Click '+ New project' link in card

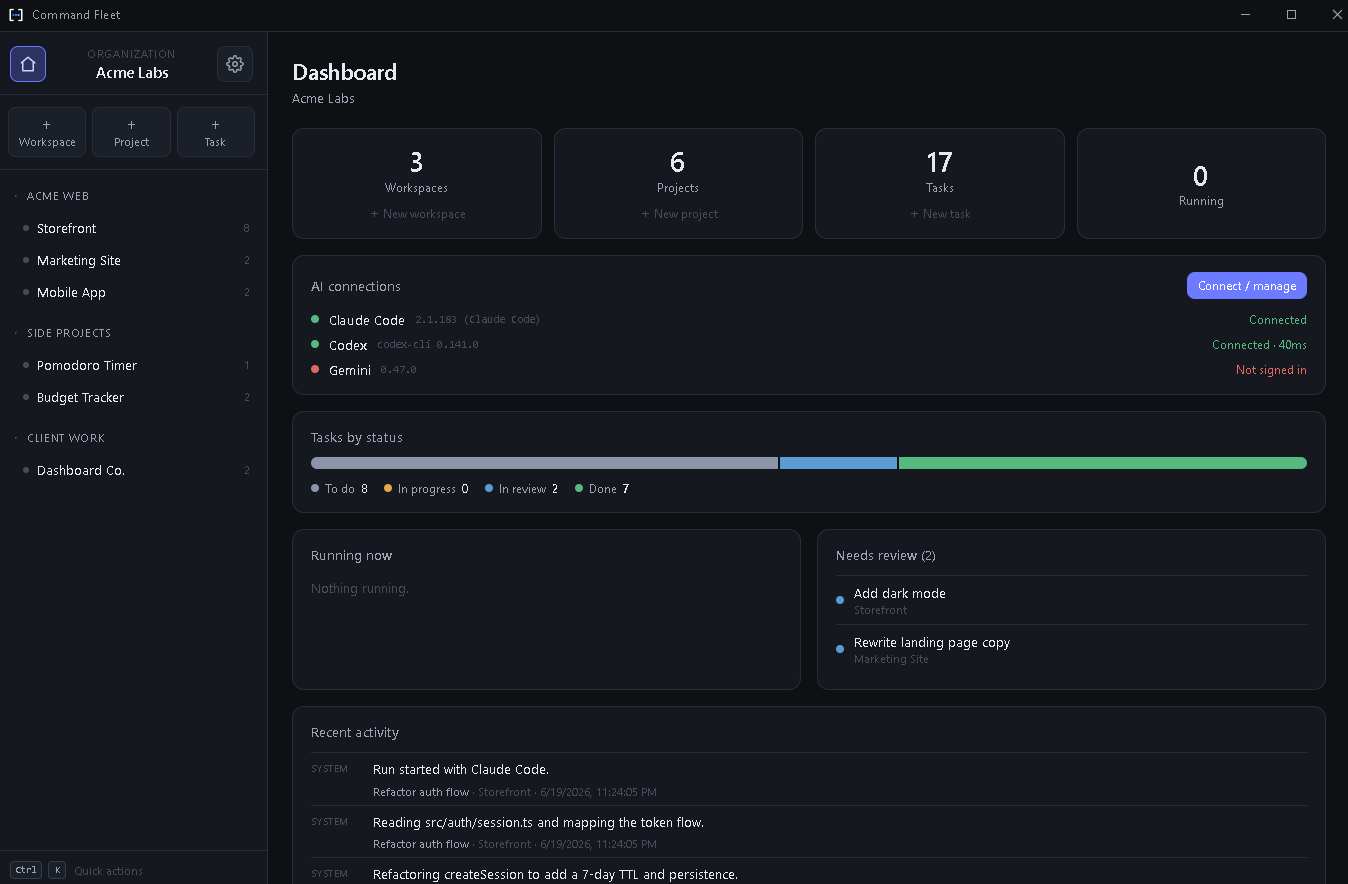pyautogui.click(x=679, y=214)
